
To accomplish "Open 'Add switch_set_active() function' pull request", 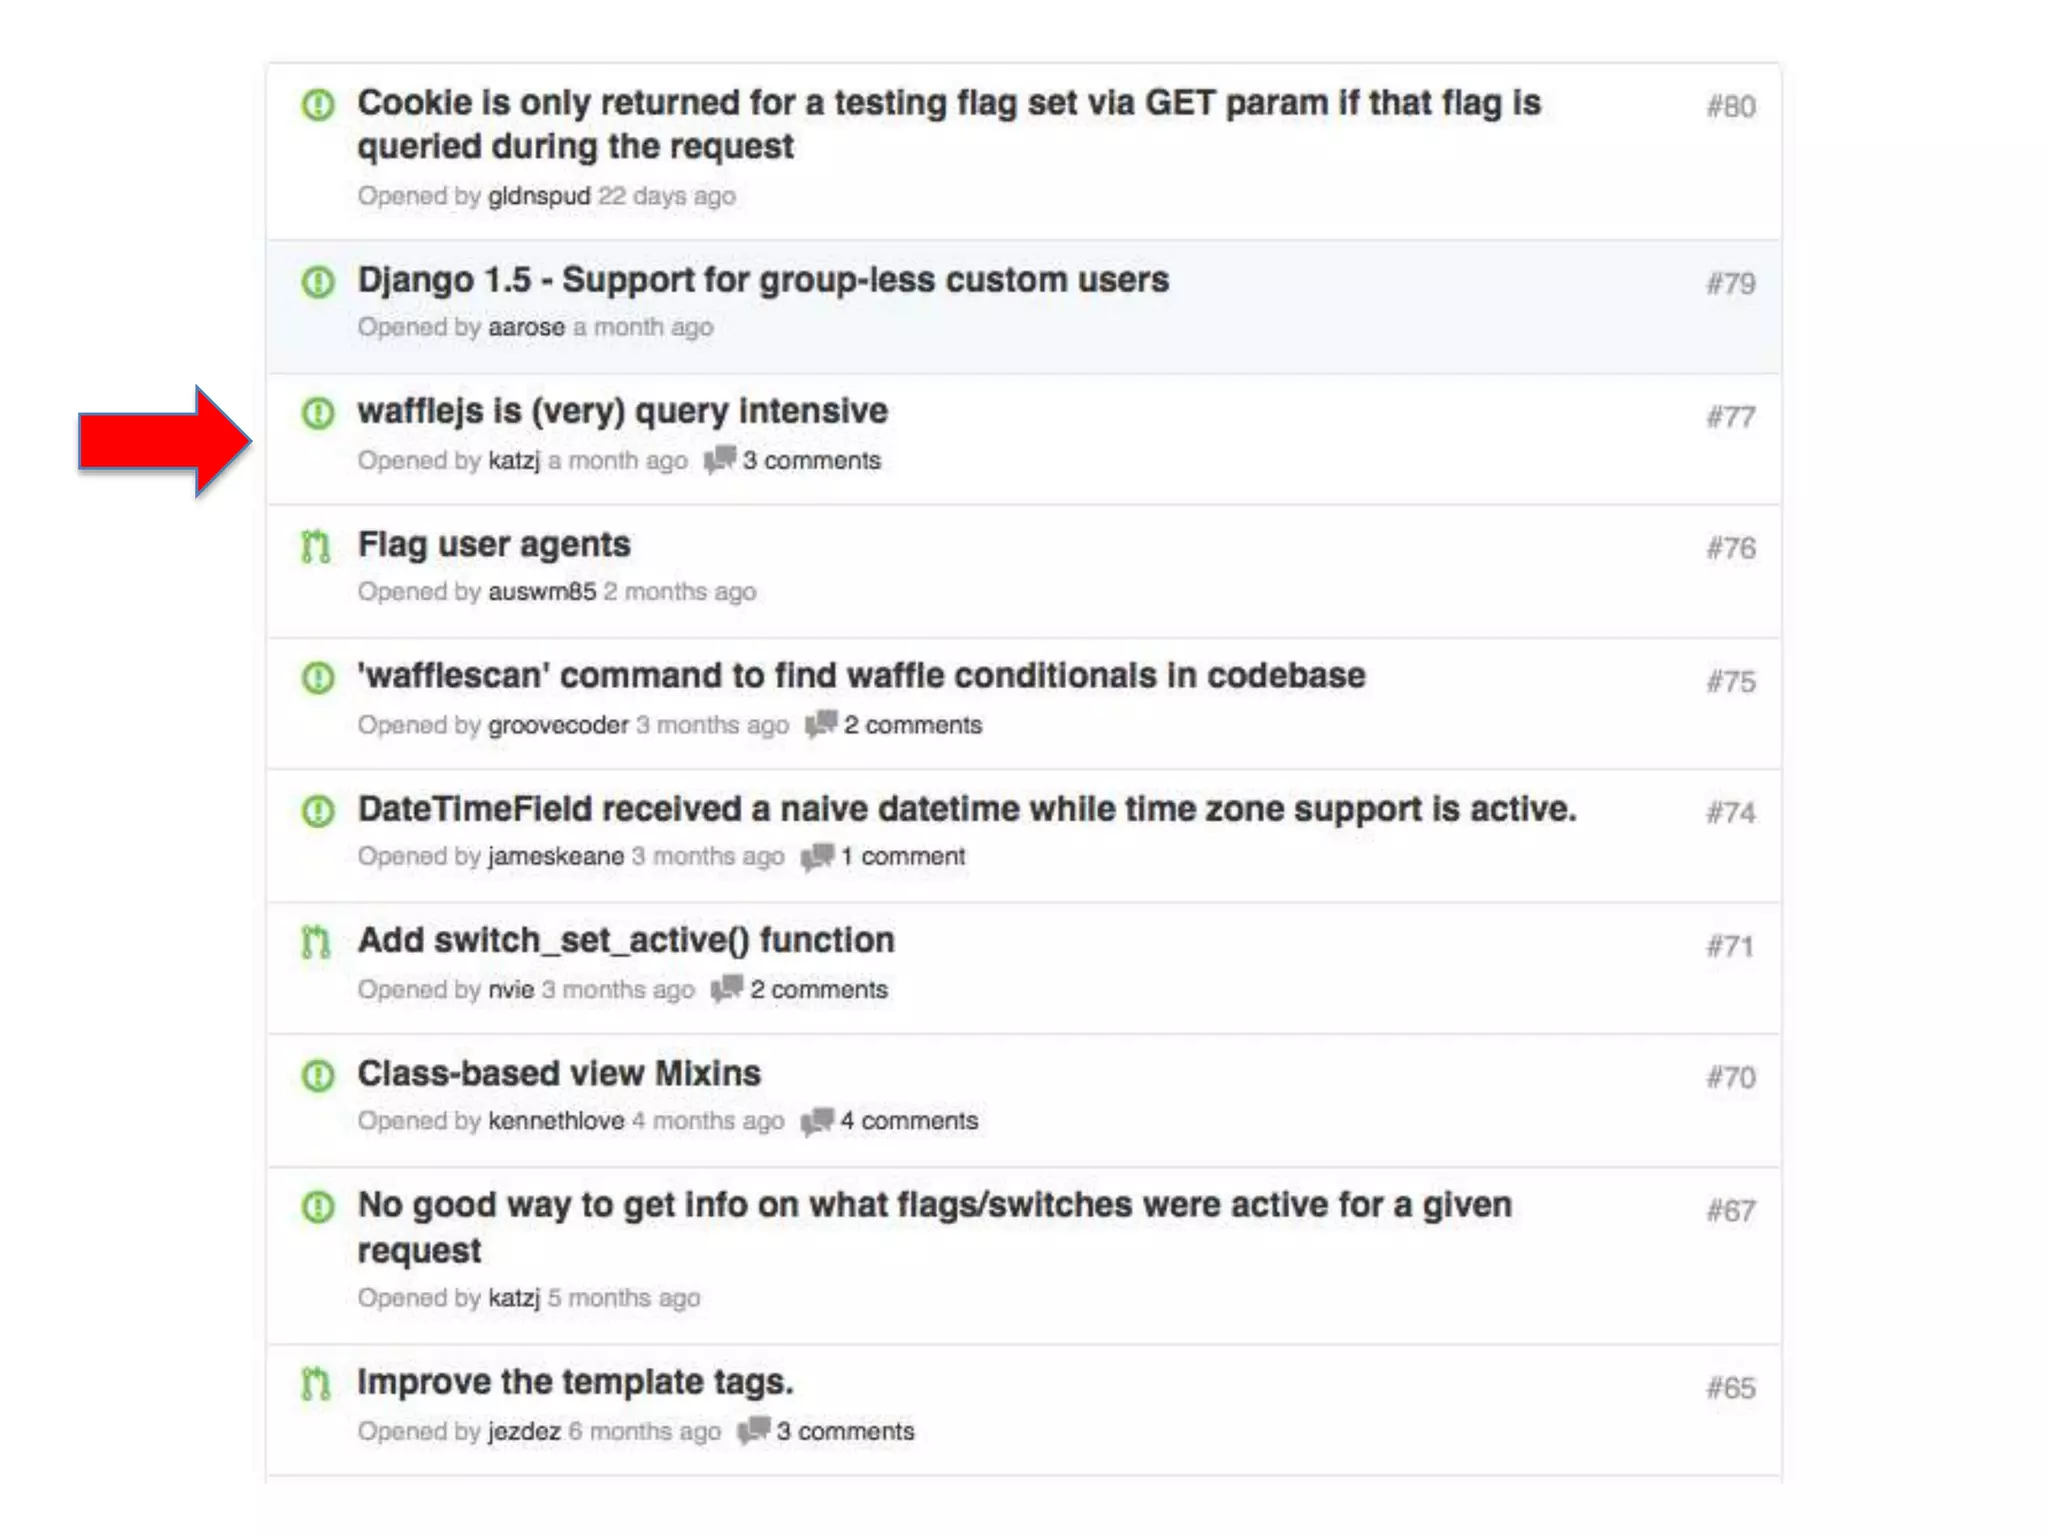I will tap(626, 941).
